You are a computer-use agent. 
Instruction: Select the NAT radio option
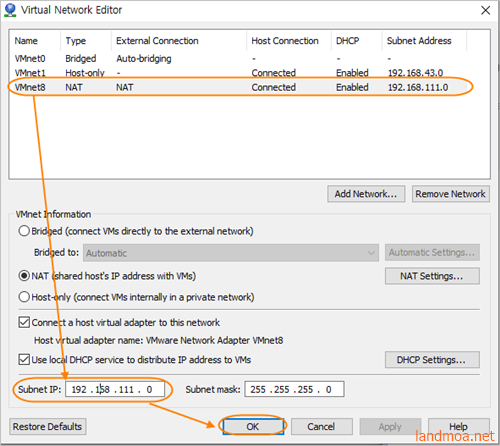[24, 276]
